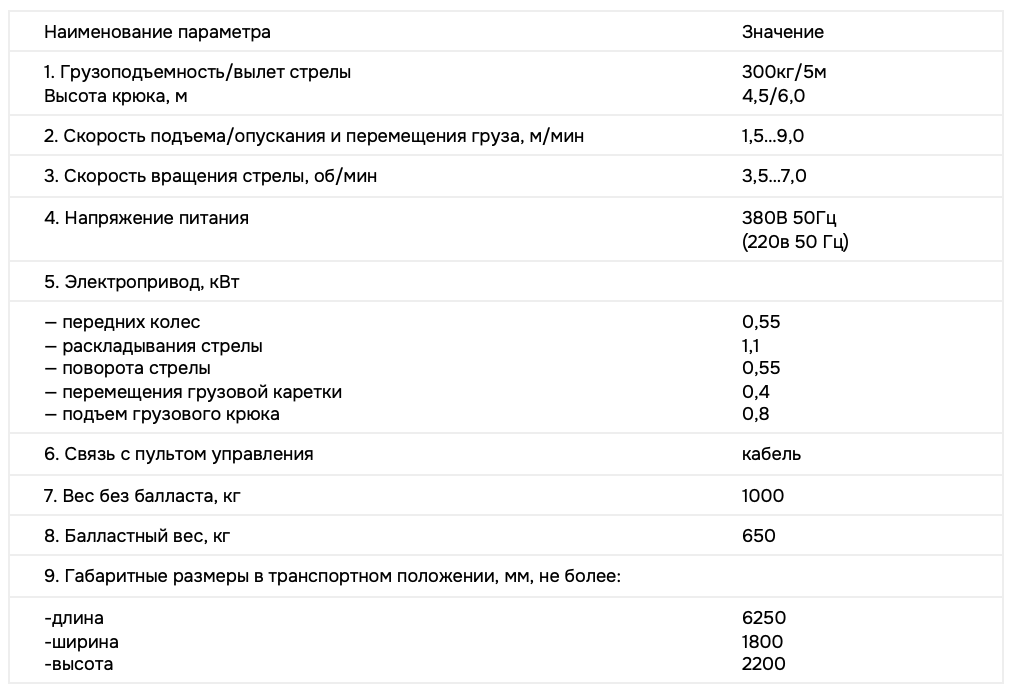This screenshot has height=692, width=1014.
Task: Click the '1,1' power value
Action: coord(751,346)
